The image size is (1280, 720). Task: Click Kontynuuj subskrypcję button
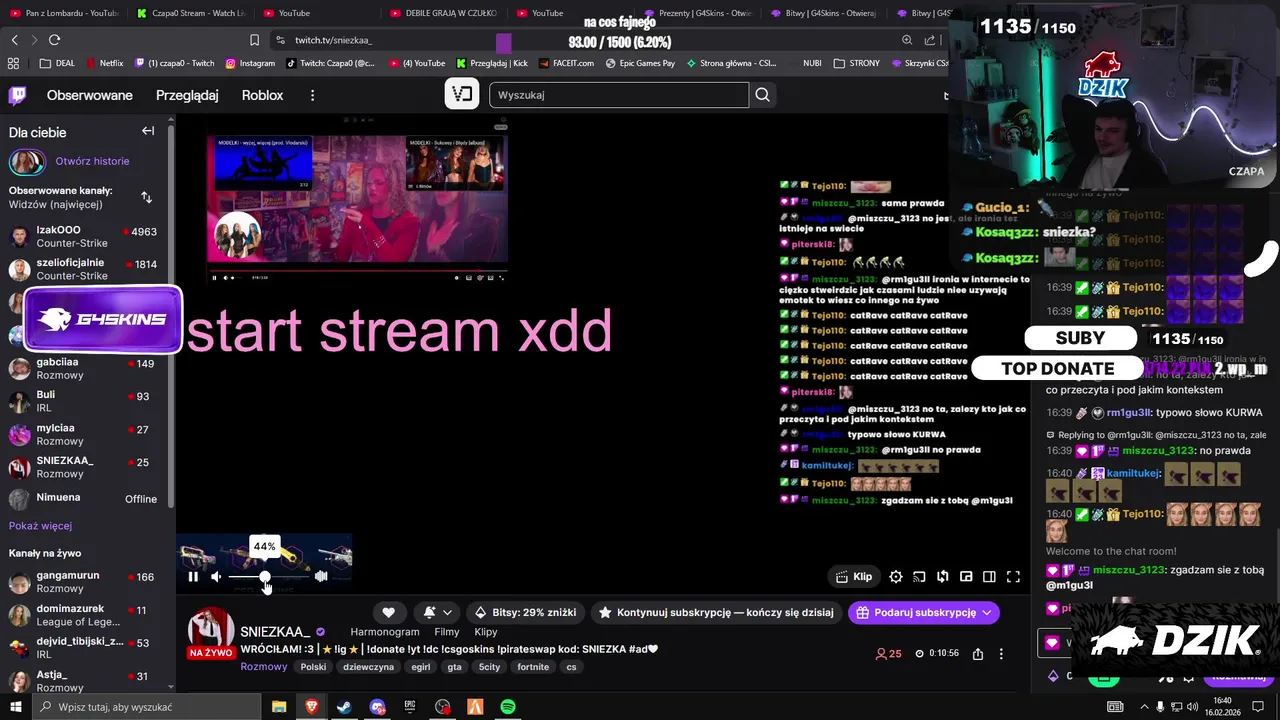715,612
